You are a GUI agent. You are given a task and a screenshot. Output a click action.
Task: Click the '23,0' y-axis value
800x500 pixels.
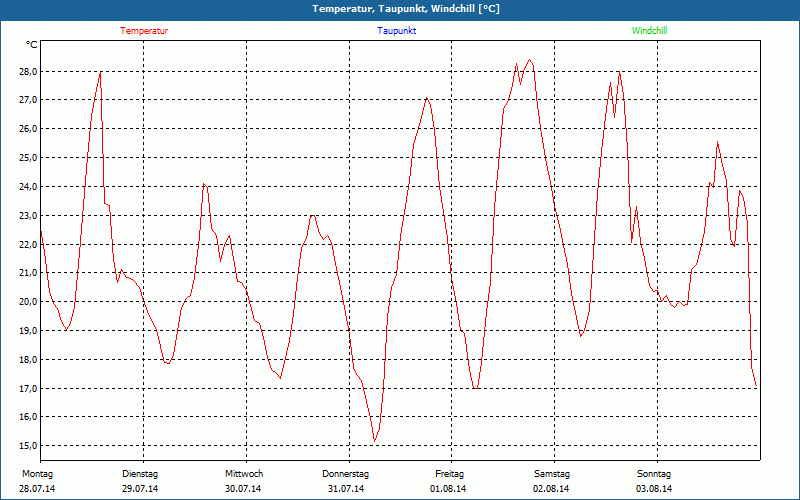click(x=29, y=216)
